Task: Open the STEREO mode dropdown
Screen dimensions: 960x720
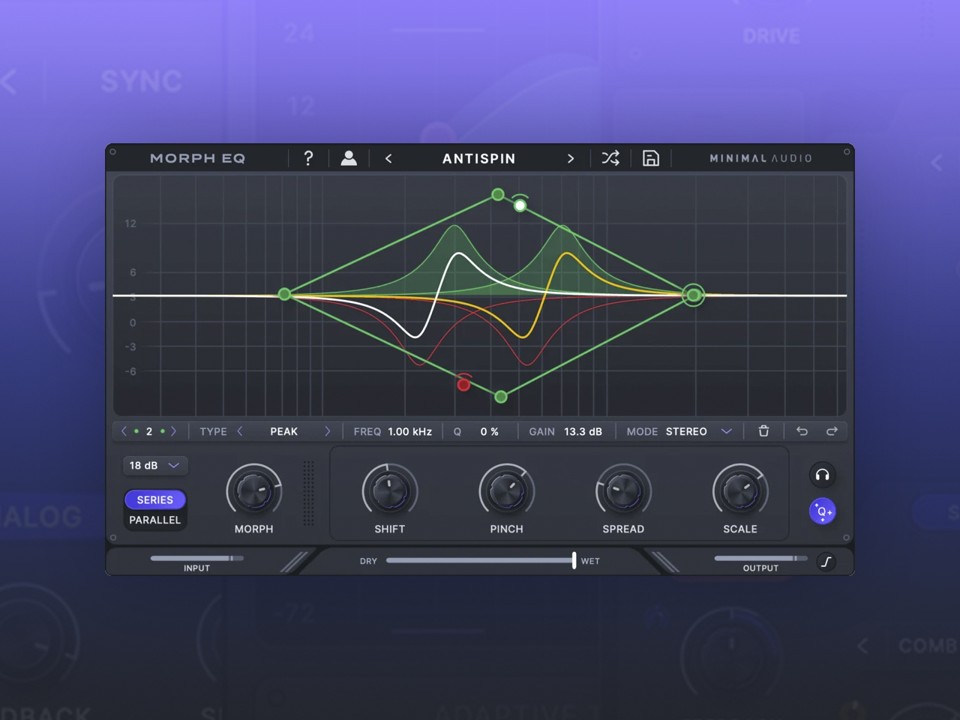Action: point(699,431)
